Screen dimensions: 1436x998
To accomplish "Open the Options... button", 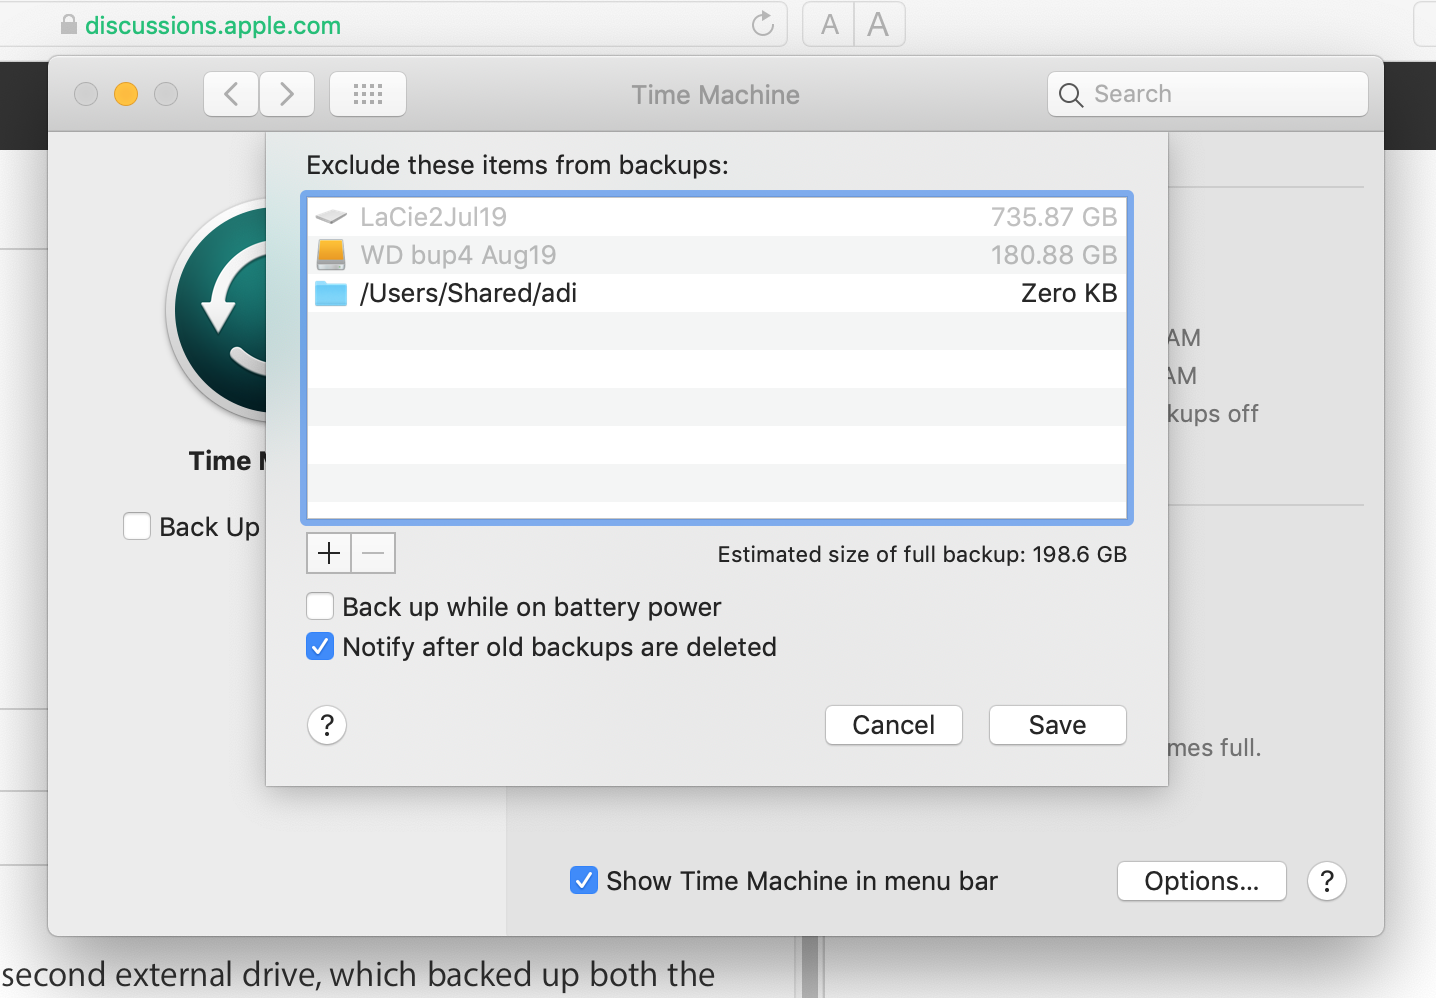I will (1202, 881).
